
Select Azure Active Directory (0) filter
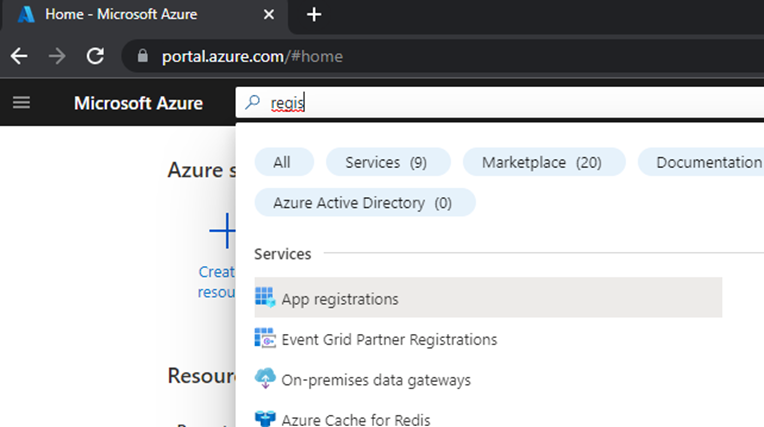tap(365, 202)
